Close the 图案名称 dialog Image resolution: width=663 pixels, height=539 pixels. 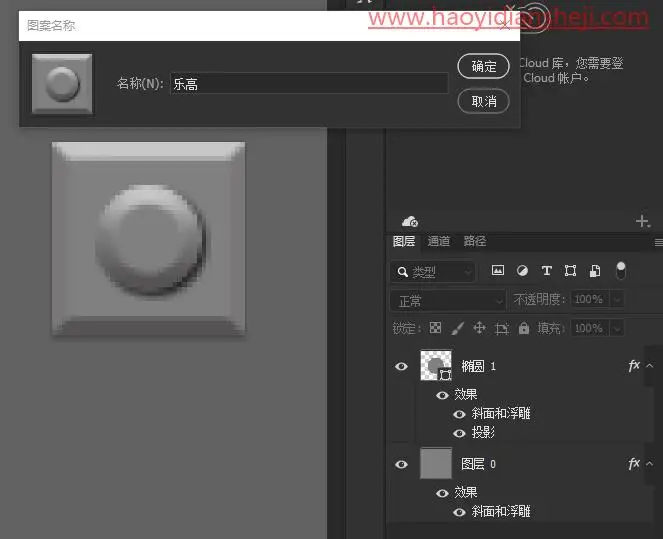coord(505,25)
